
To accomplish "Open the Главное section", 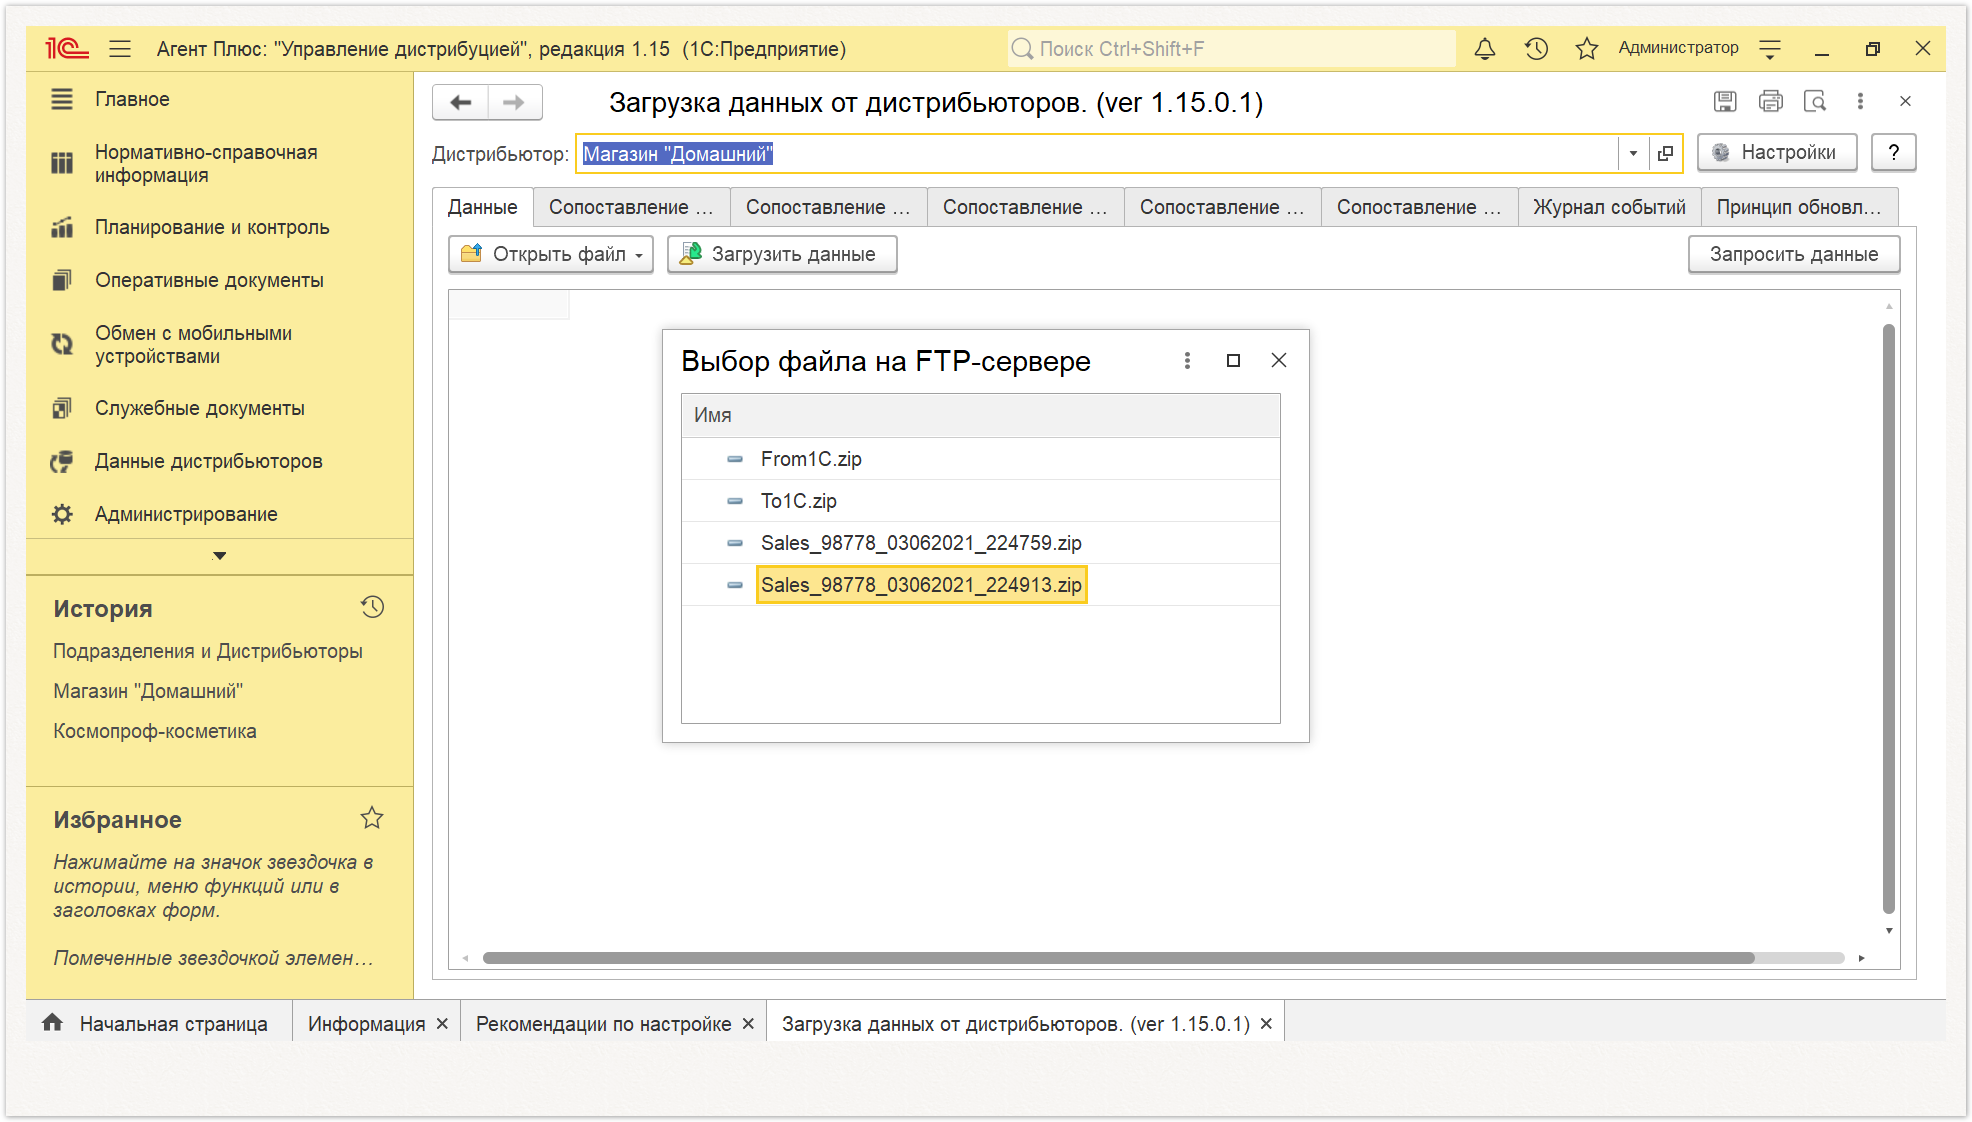I will pos(132,99).
